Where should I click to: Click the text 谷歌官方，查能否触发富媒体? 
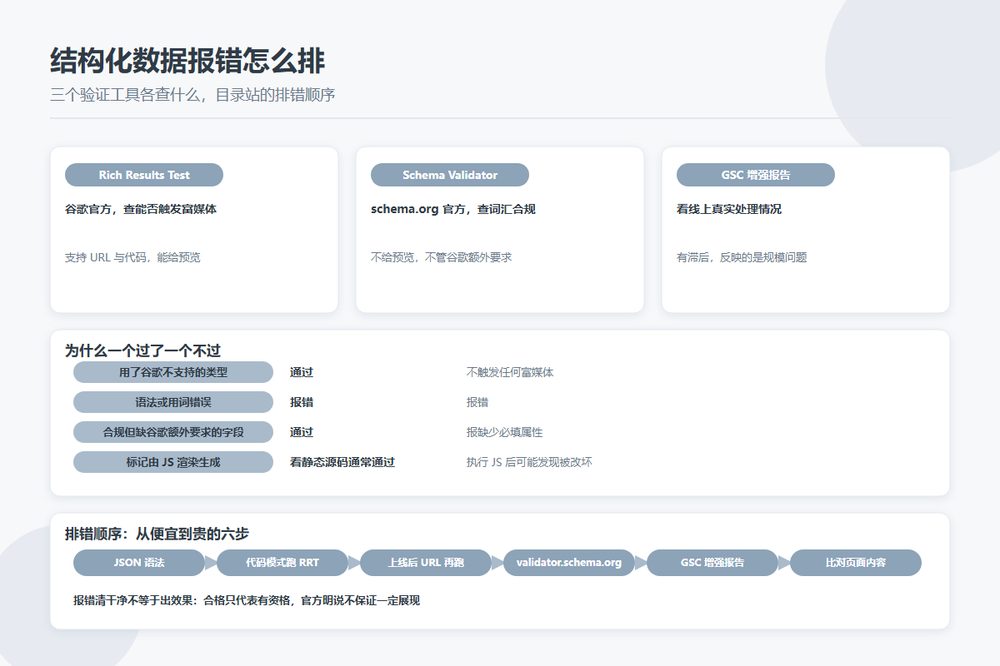point(141,209)
